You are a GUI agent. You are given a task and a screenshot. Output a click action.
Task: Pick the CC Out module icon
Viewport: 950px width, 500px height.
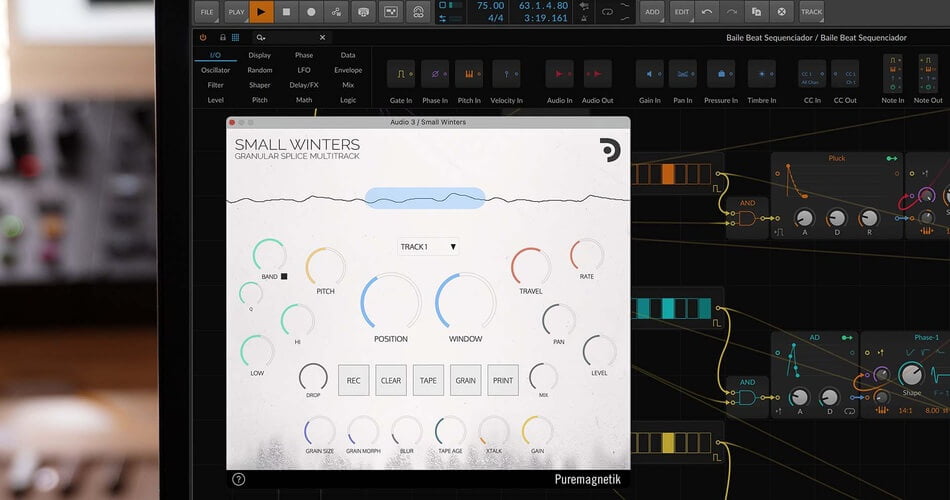845,74
